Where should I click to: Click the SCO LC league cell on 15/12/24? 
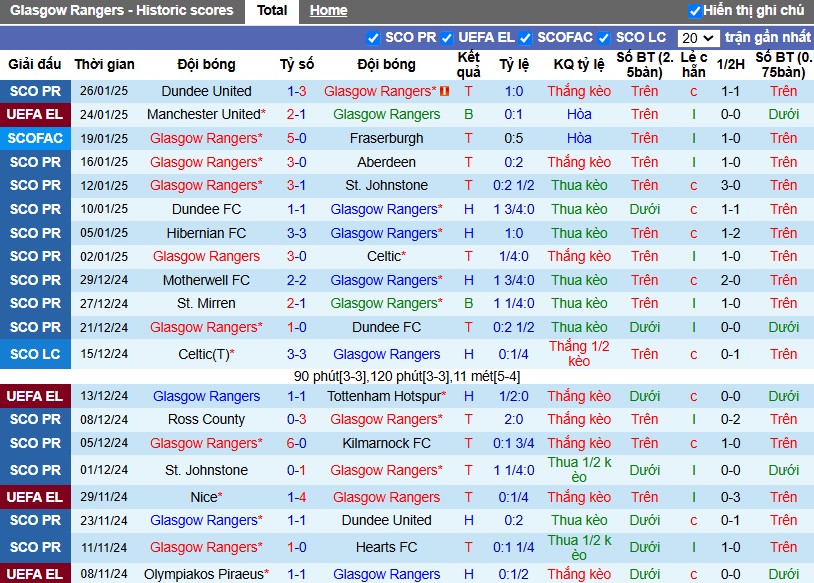click(x=35, y=354)
